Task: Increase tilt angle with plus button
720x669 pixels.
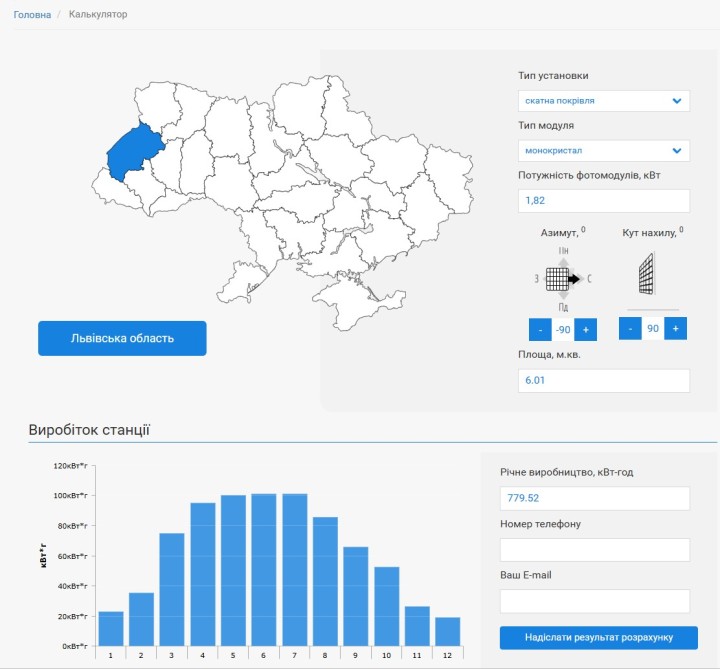Action: click(675, 328)
